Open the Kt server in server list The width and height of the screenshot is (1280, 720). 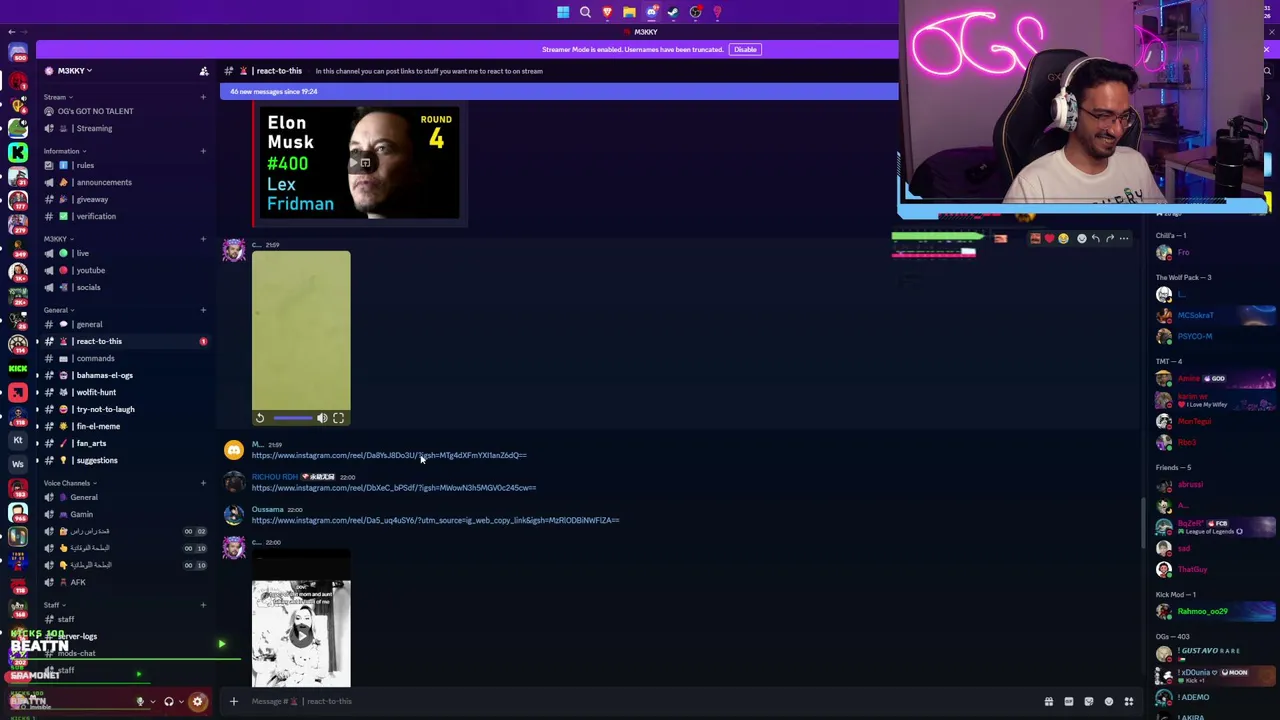tap(18, 440)
